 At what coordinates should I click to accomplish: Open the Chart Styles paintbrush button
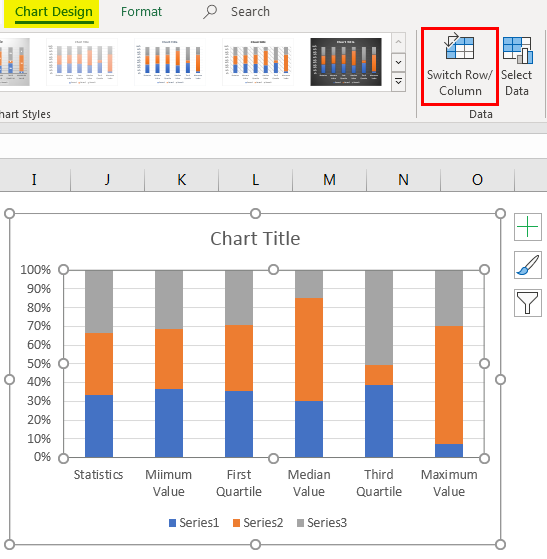[x=527, y=265]
